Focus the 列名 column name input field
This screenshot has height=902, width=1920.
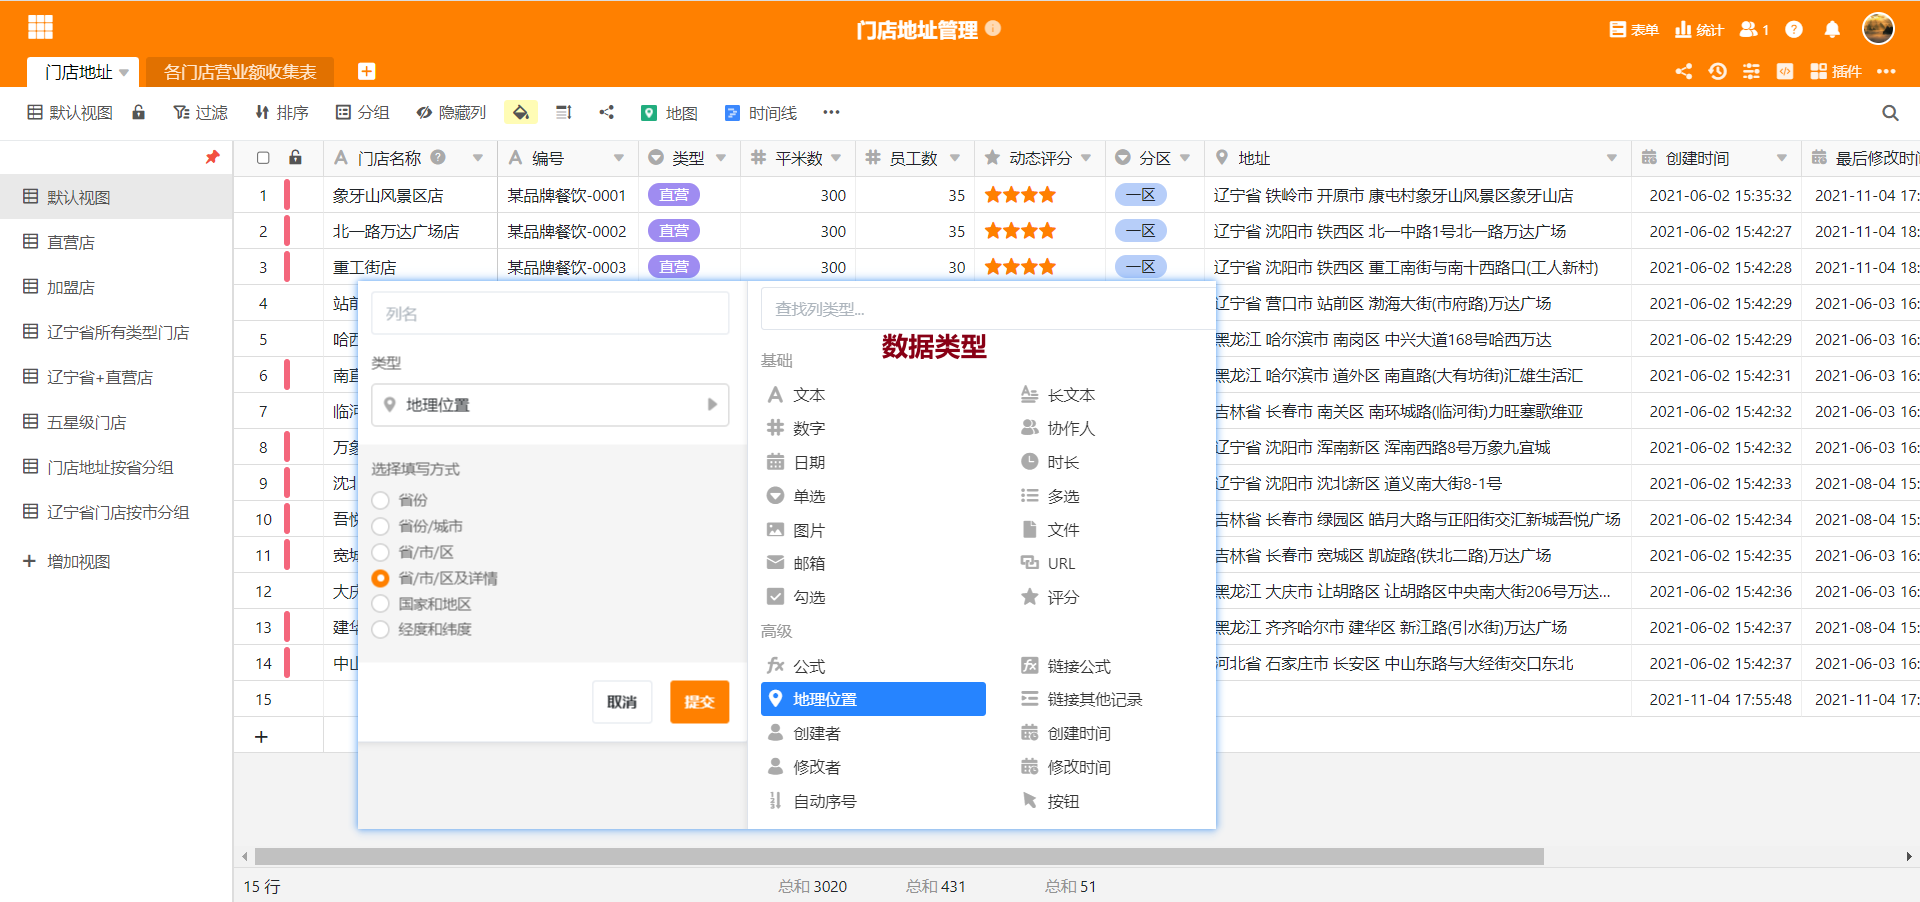550,313
